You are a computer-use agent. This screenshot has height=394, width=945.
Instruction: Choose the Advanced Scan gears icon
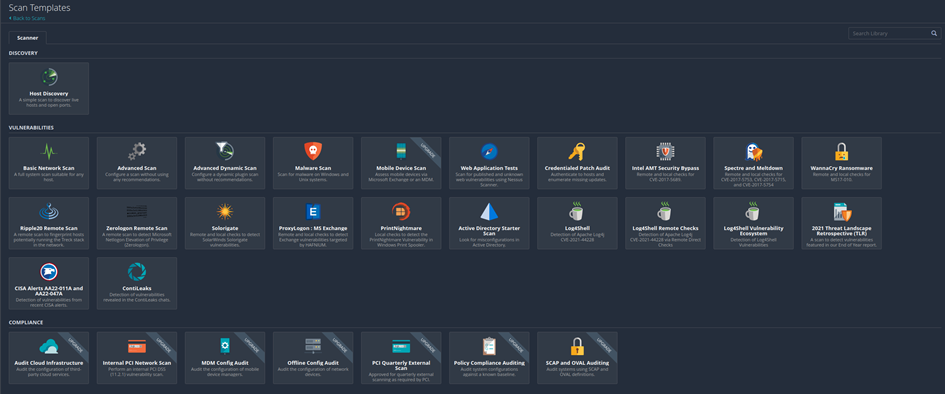pyautogui.click(x=137, y=151)
